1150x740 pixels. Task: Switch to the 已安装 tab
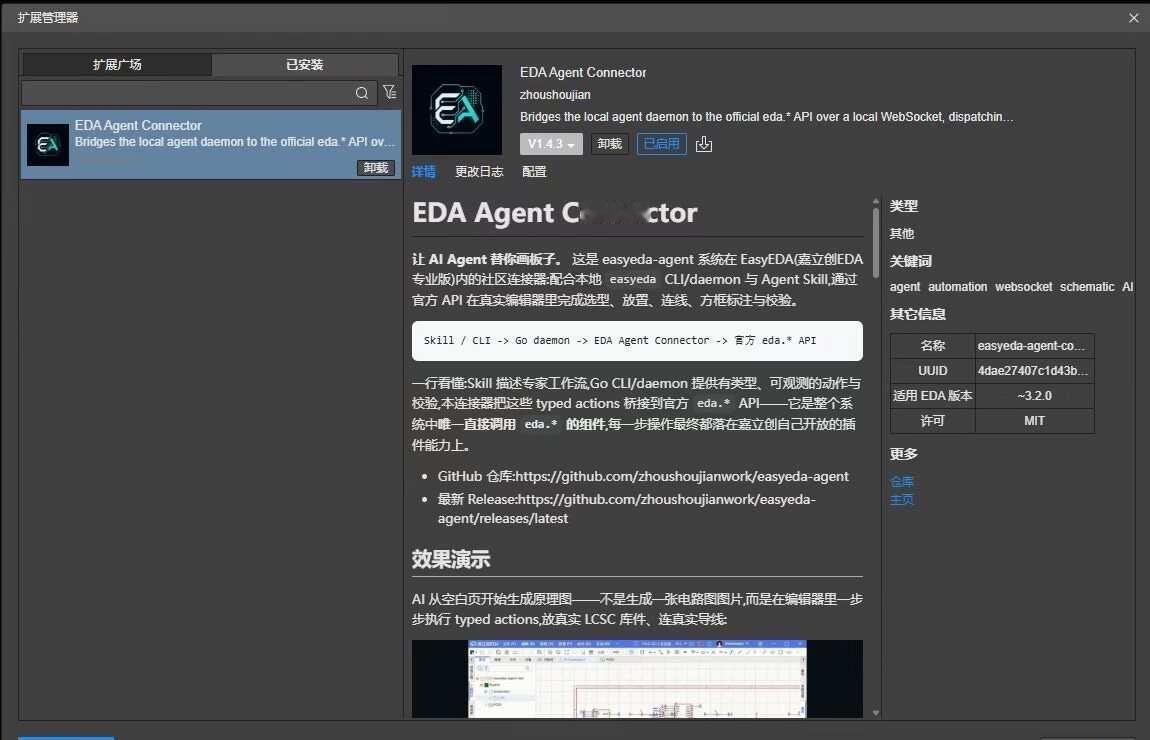[x=304, y=65]
